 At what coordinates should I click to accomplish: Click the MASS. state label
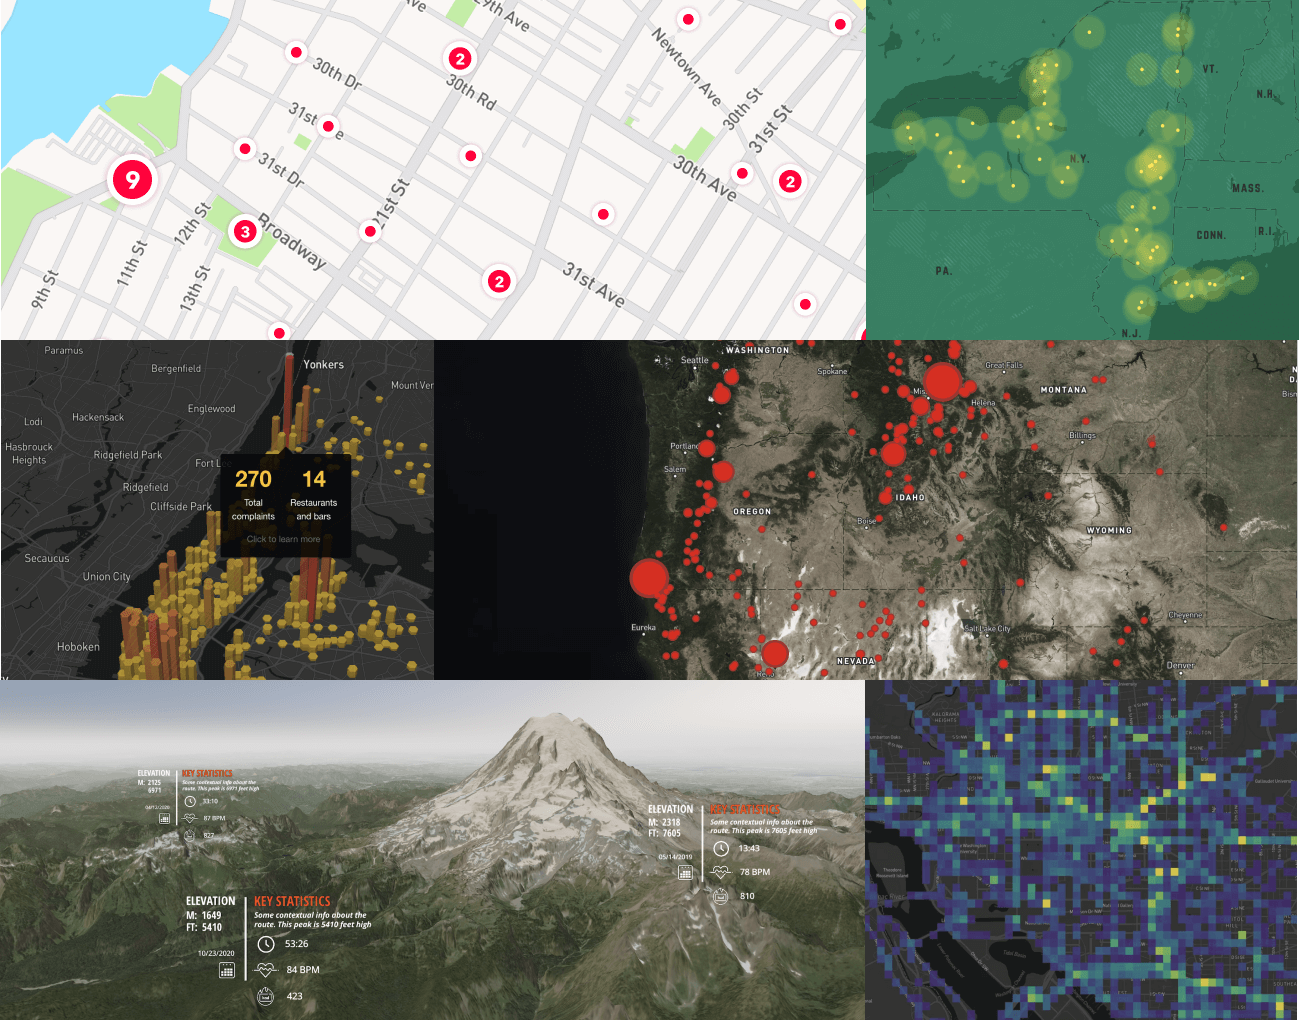pos(1248,188)
